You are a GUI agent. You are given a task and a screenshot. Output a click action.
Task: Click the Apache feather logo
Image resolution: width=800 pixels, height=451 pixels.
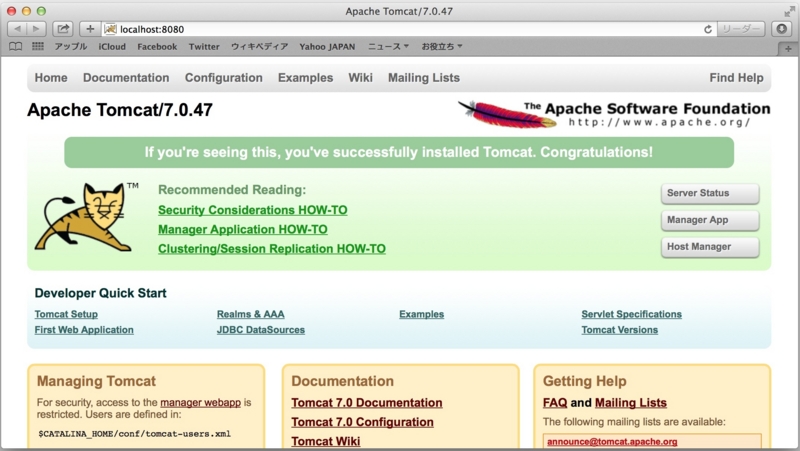[x=507, y=114]
